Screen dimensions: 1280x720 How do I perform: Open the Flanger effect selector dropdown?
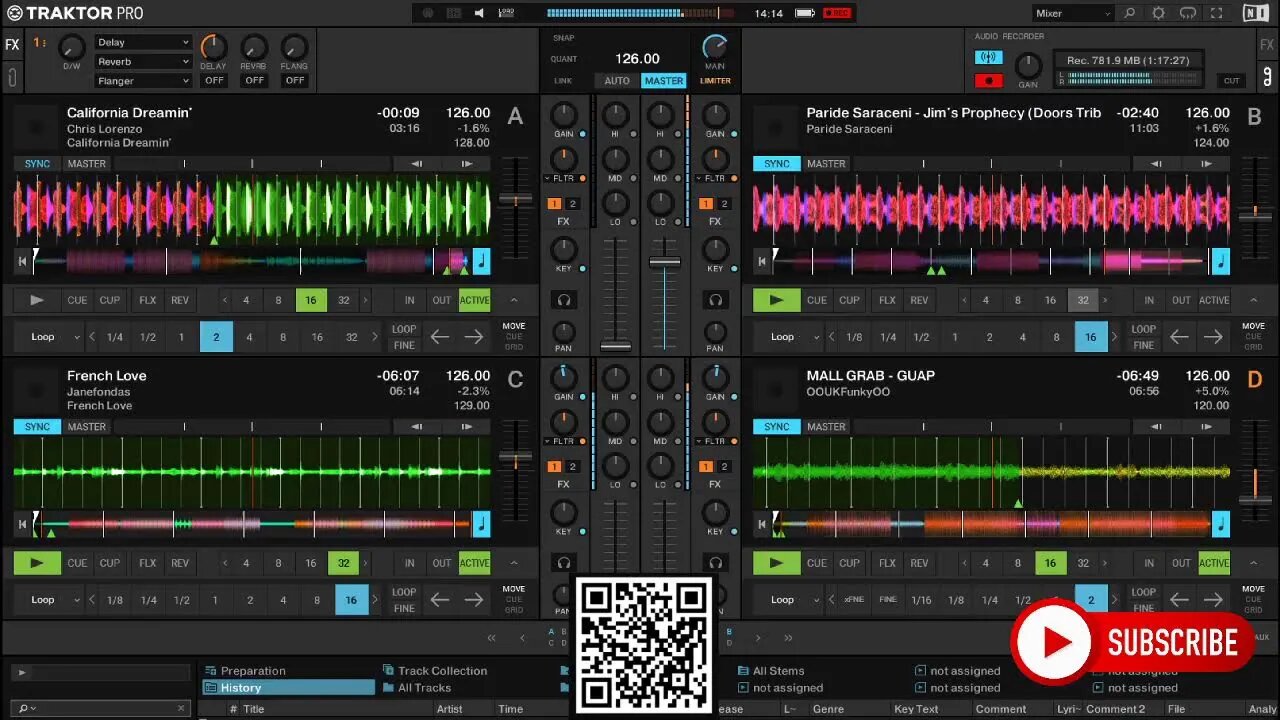click(x=143, y=81)
